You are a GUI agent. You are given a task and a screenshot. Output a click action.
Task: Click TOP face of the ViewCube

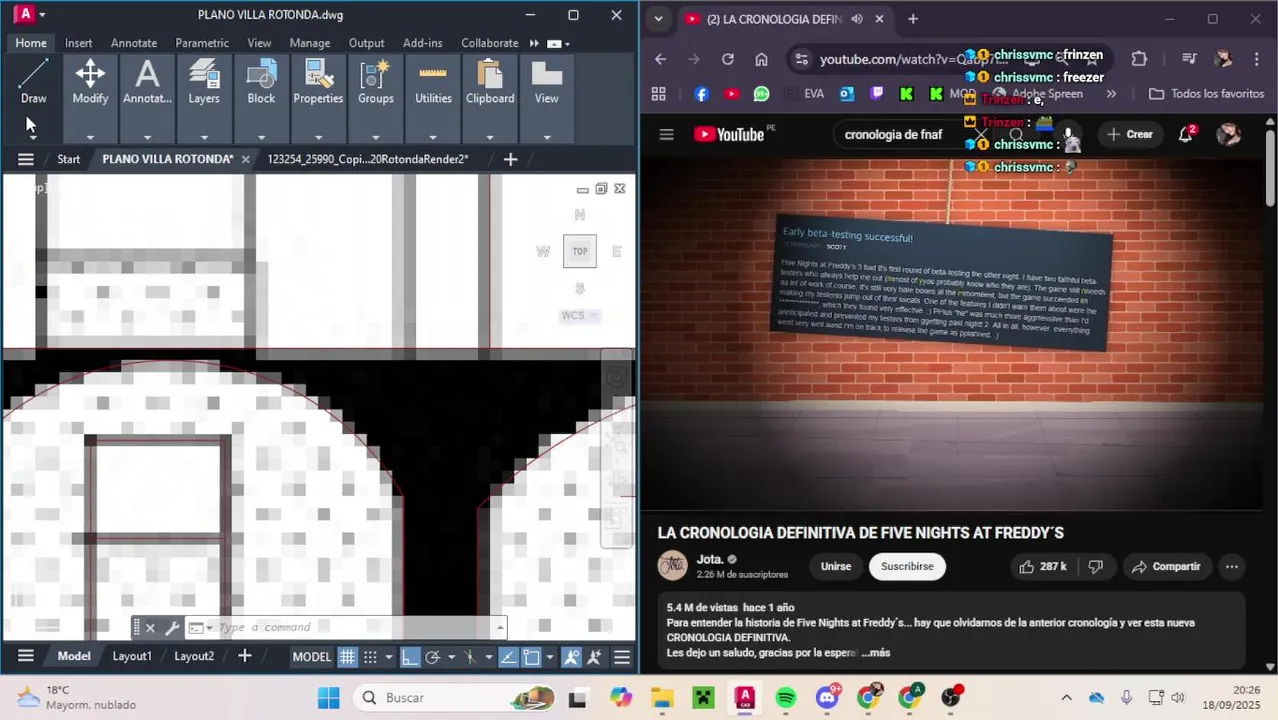580,251
